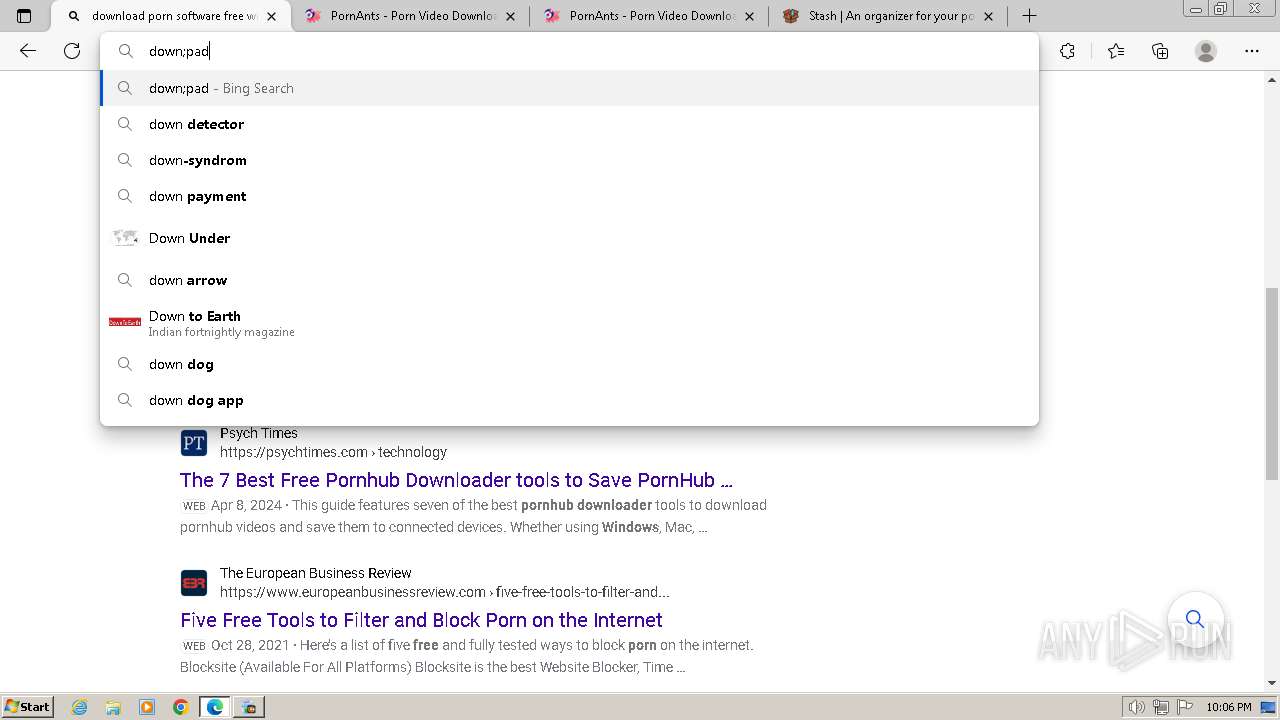
Task: Click search icon beside 'down detector'
Action: click(x=125, y=124)
